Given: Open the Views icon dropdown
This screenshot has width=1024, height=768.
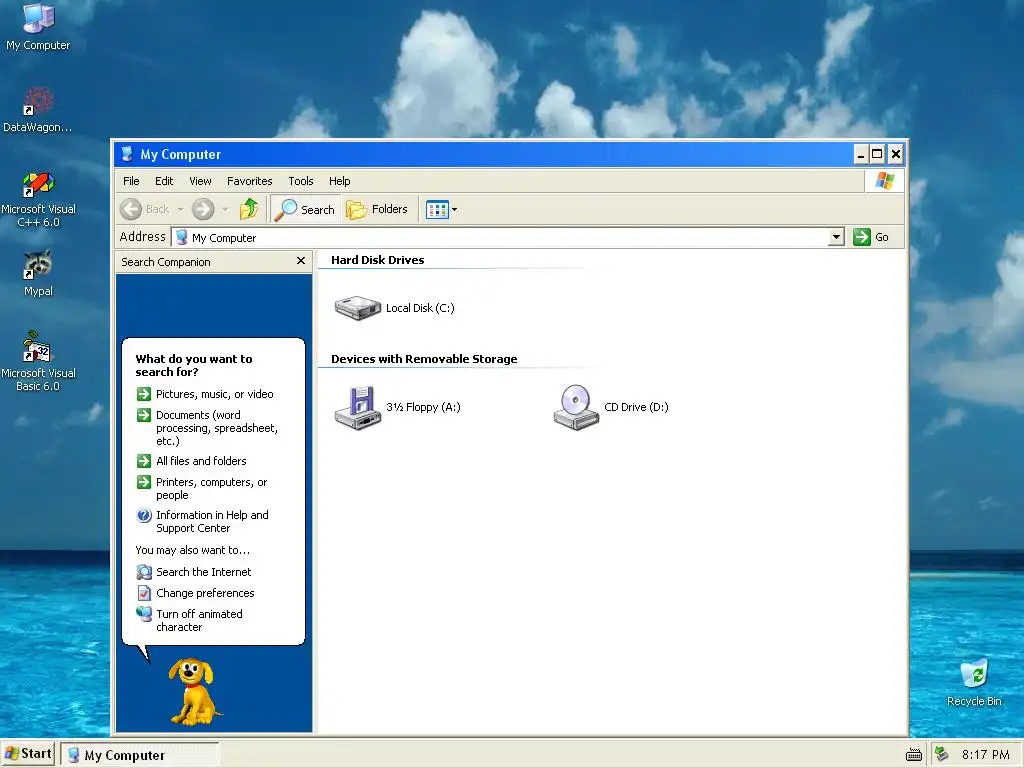Looking at the screenshot, I should (441, 209).
